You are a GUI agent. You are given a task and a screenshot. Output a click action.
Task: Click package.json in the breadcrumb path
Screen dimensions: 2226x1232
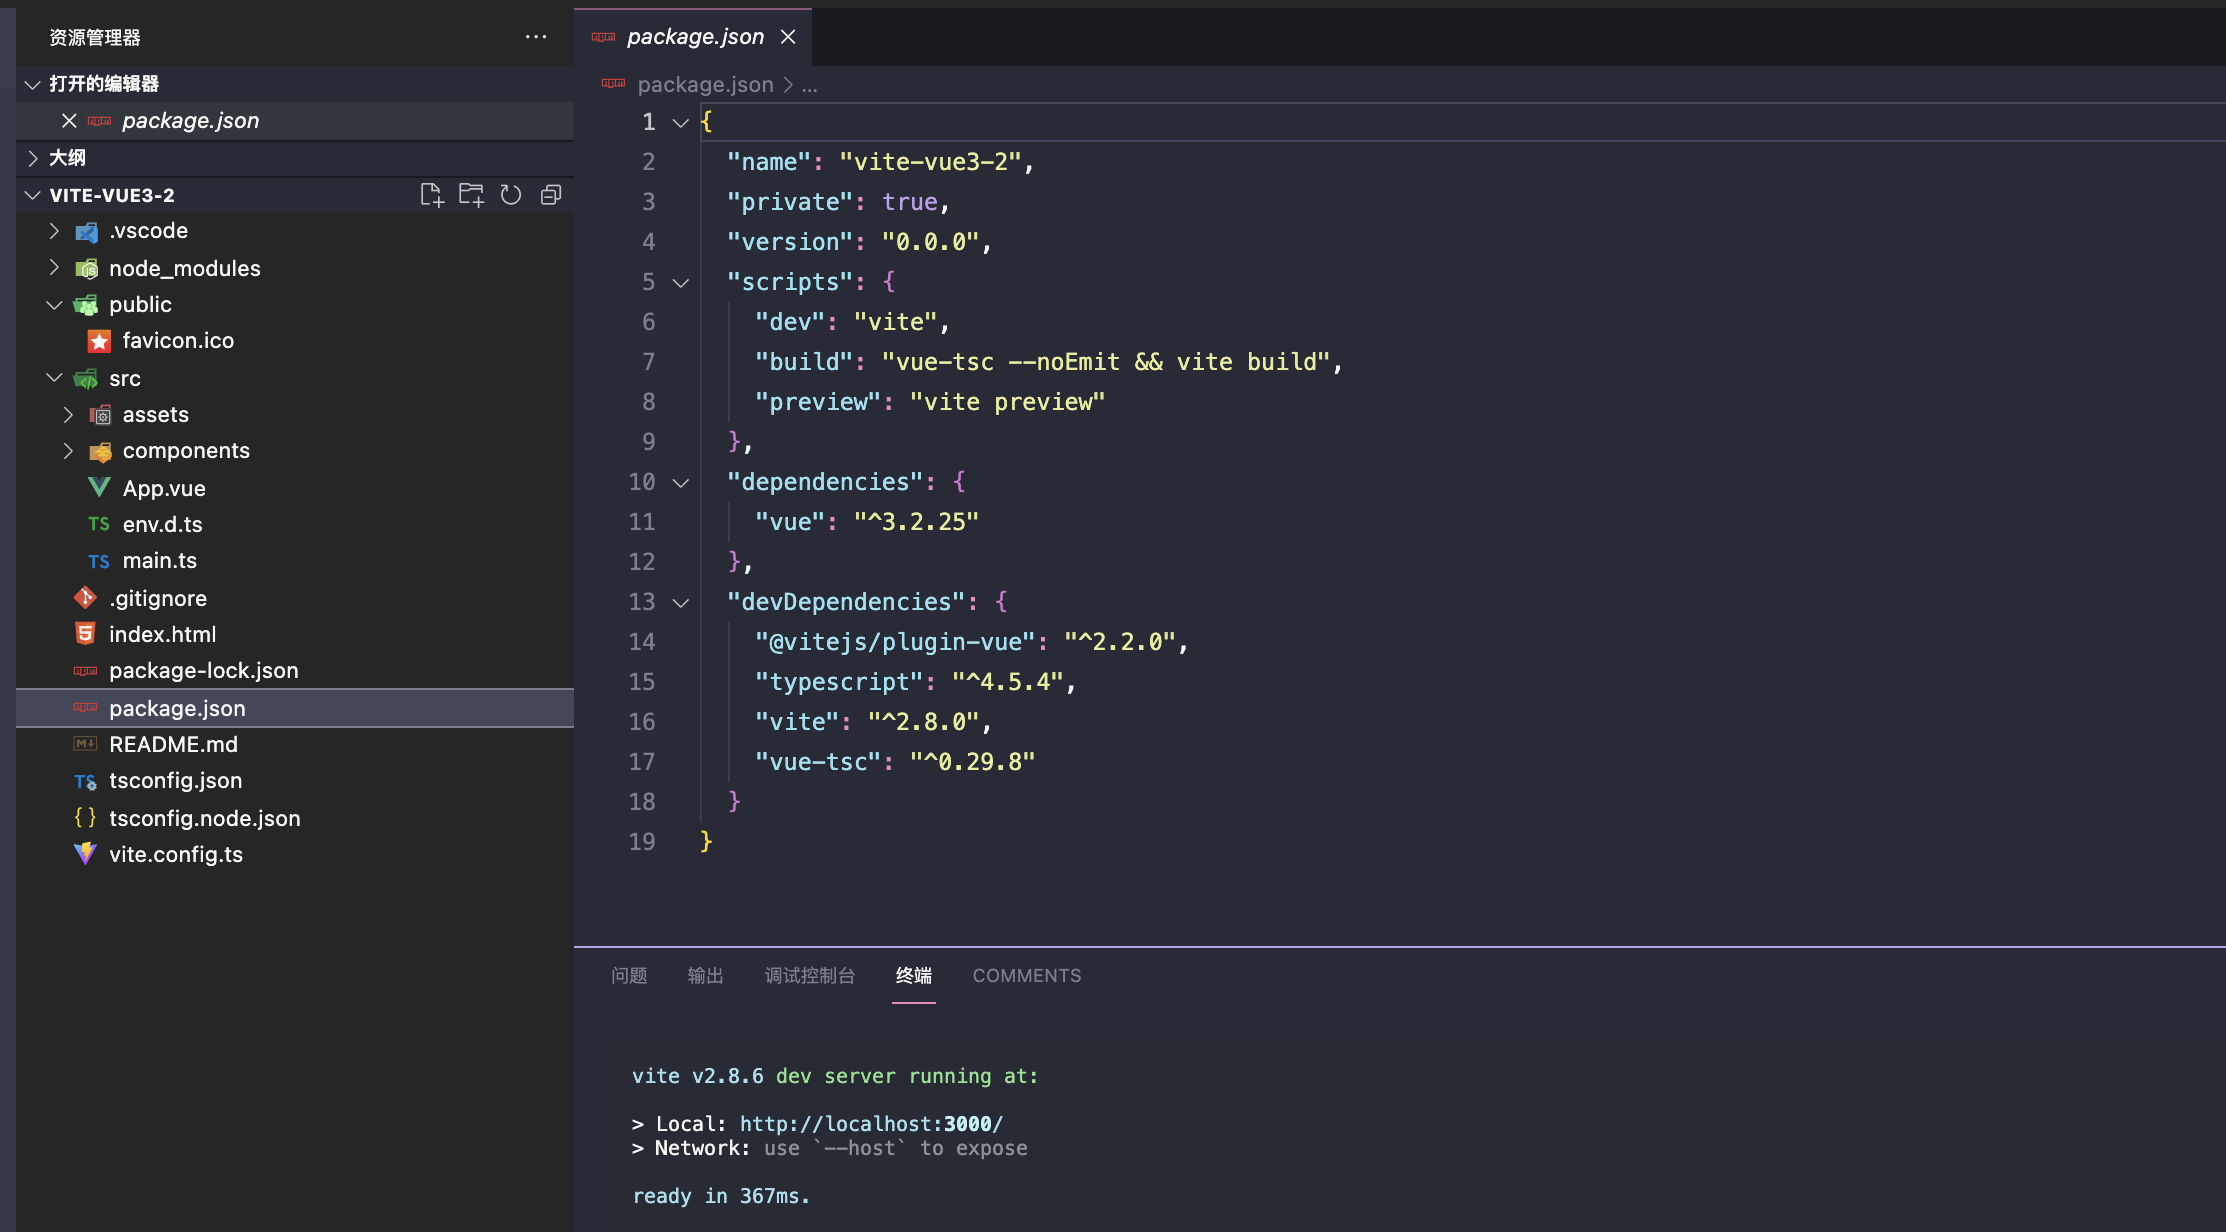[x=705, y=85]
